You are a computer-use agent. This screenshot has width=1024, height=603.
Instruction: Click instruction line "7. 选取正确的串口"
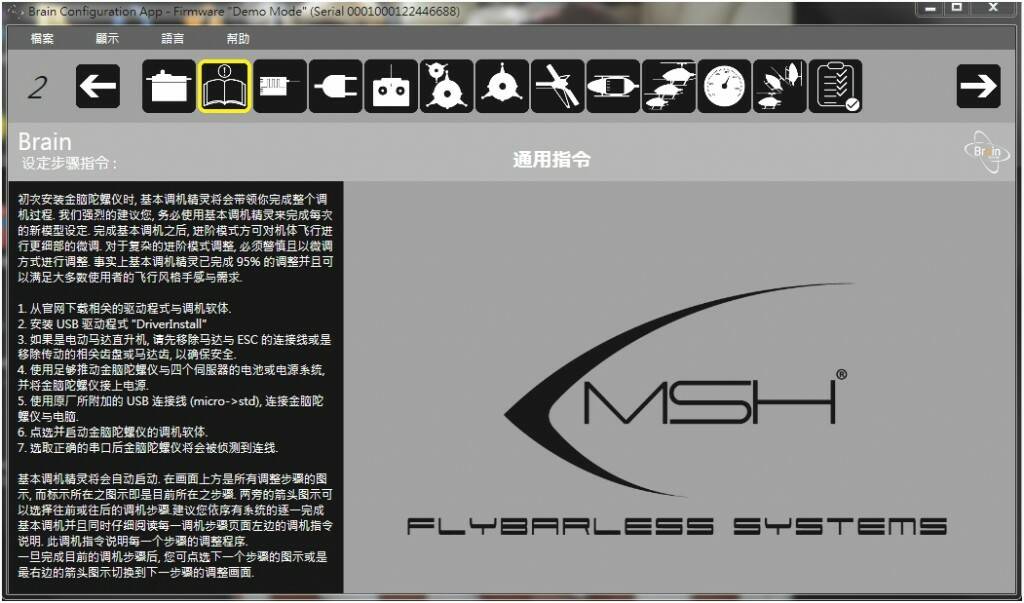148,448
